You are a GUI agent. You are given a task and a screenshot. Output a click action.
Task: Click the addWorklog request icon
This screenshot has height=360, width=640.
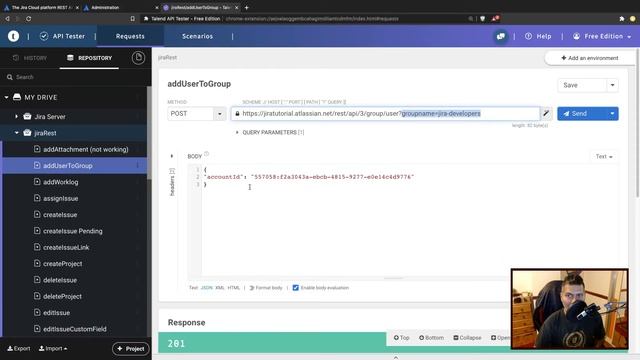37,182
